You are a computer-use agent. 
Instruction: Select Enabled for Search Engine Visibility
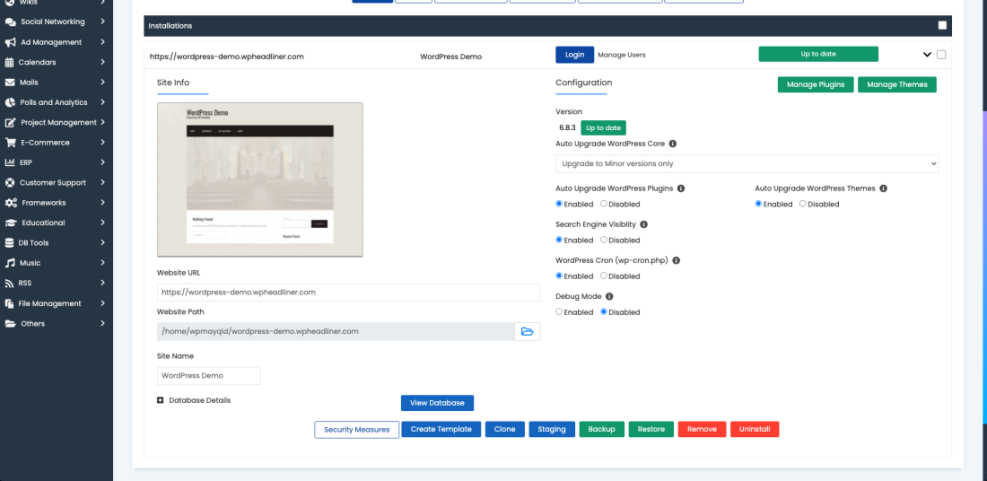(559, 240)
